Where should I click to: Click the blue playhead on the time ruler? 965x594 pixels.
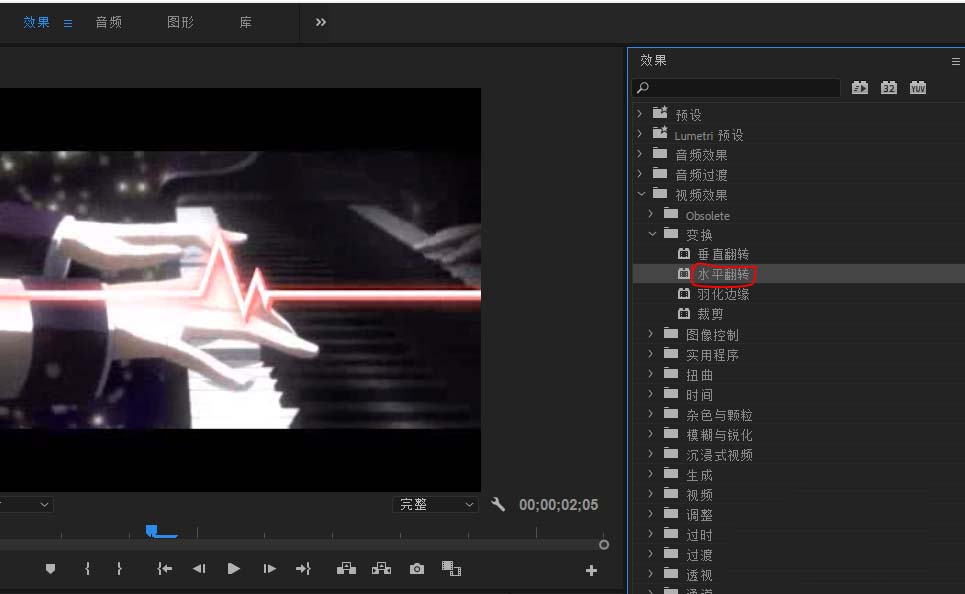click(x=152, y=530)
